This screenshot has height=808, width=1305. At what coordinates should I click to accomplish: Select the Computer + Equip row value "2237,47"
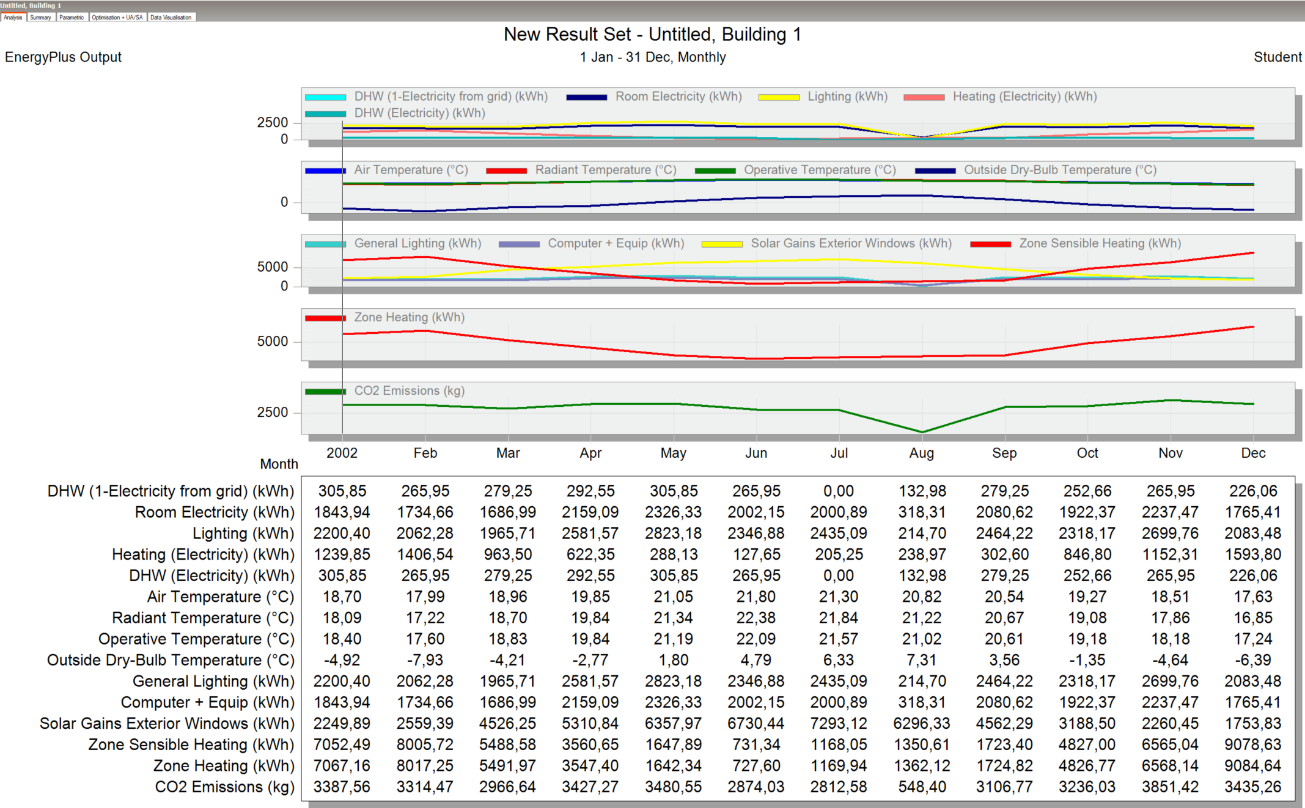(1171, 702)
